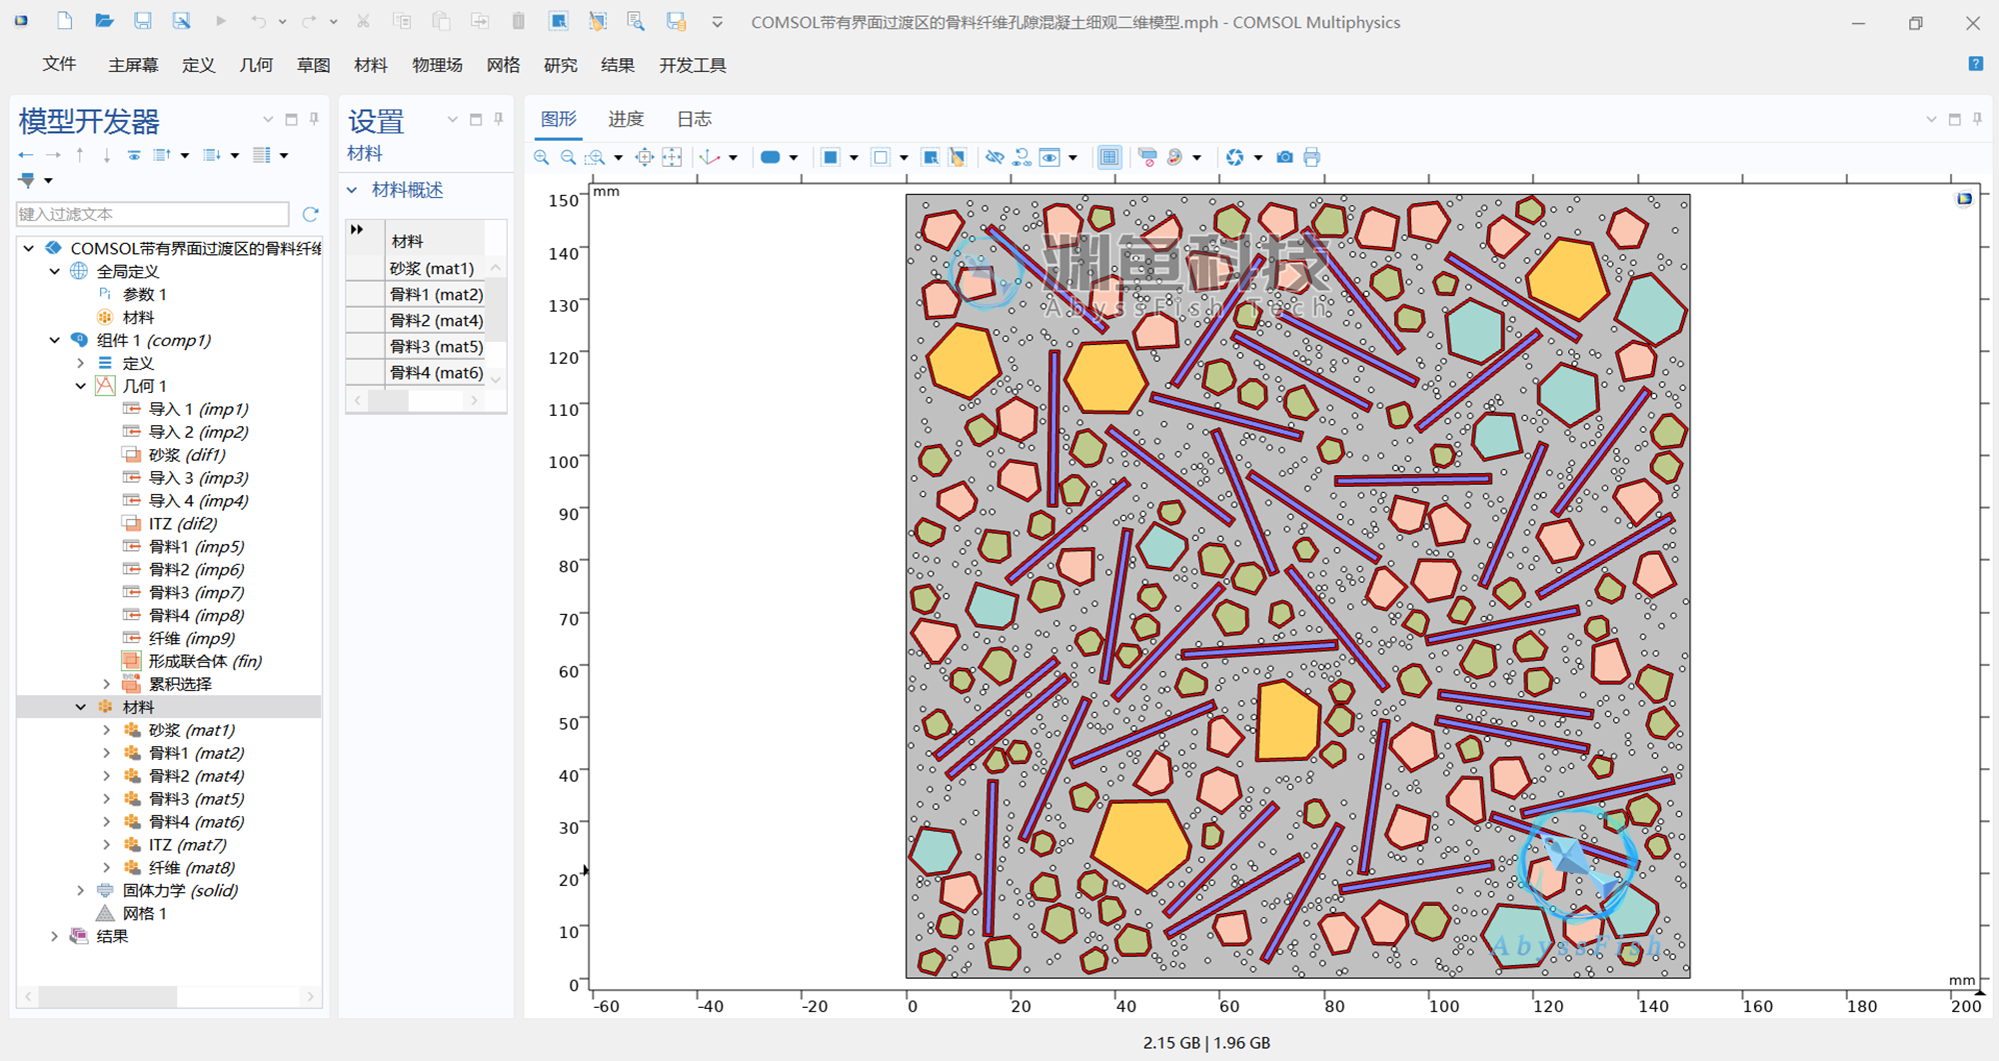
Task: Toggle the grid display button in graphics toolbar
Action: pyautogui.click(x=1109, y=157)
